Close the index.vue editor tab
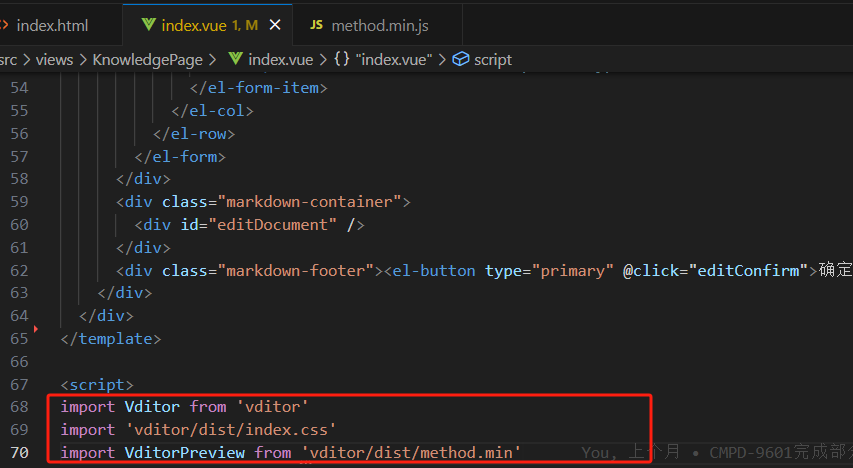 [x=276, y=24]
